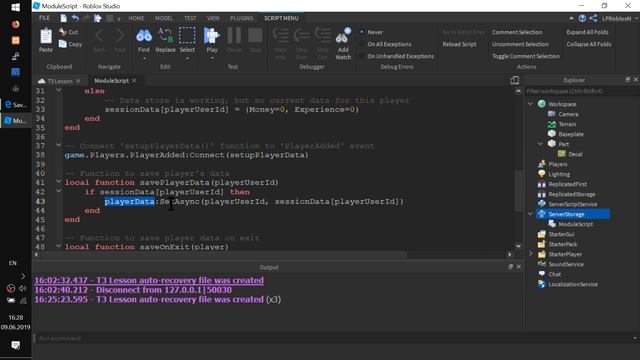This screenshot has width=640, height=360.
Task: Close the ModuleScript editor tab
Action: click(x=134, y=80)
